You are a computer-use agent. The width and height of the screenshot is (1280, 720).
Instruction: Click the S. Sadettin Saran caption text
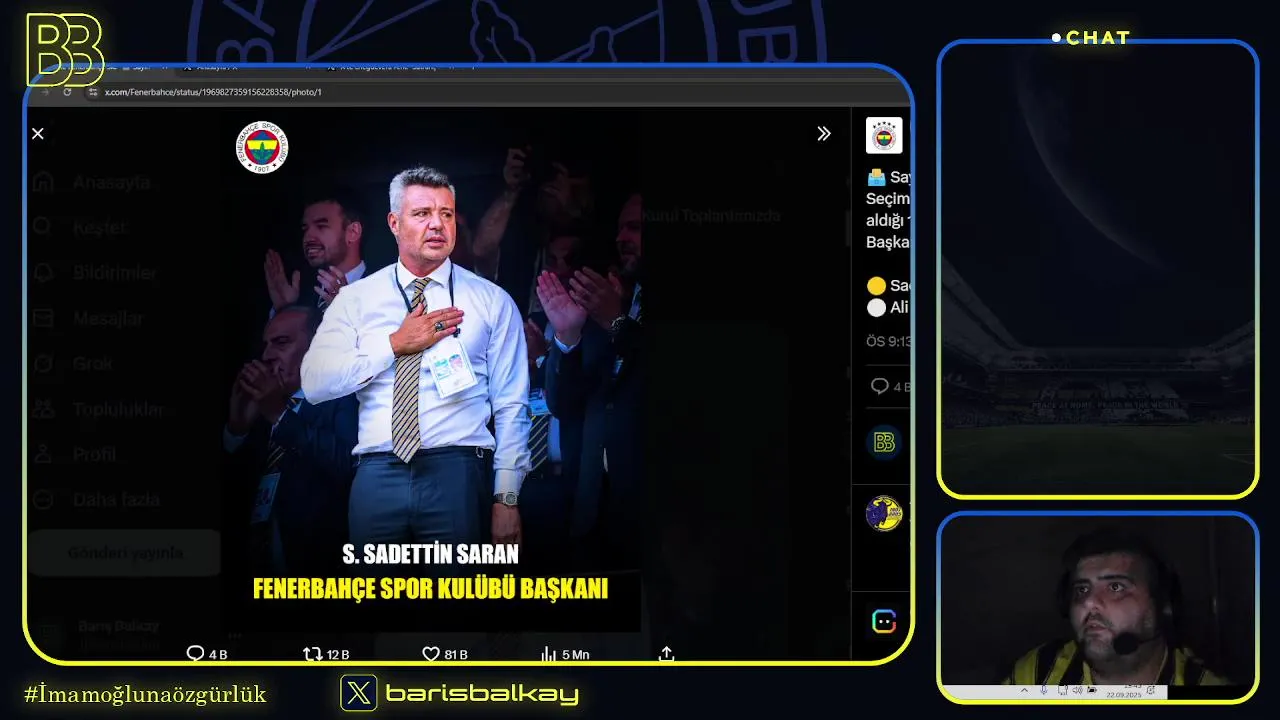click(430, 554)
